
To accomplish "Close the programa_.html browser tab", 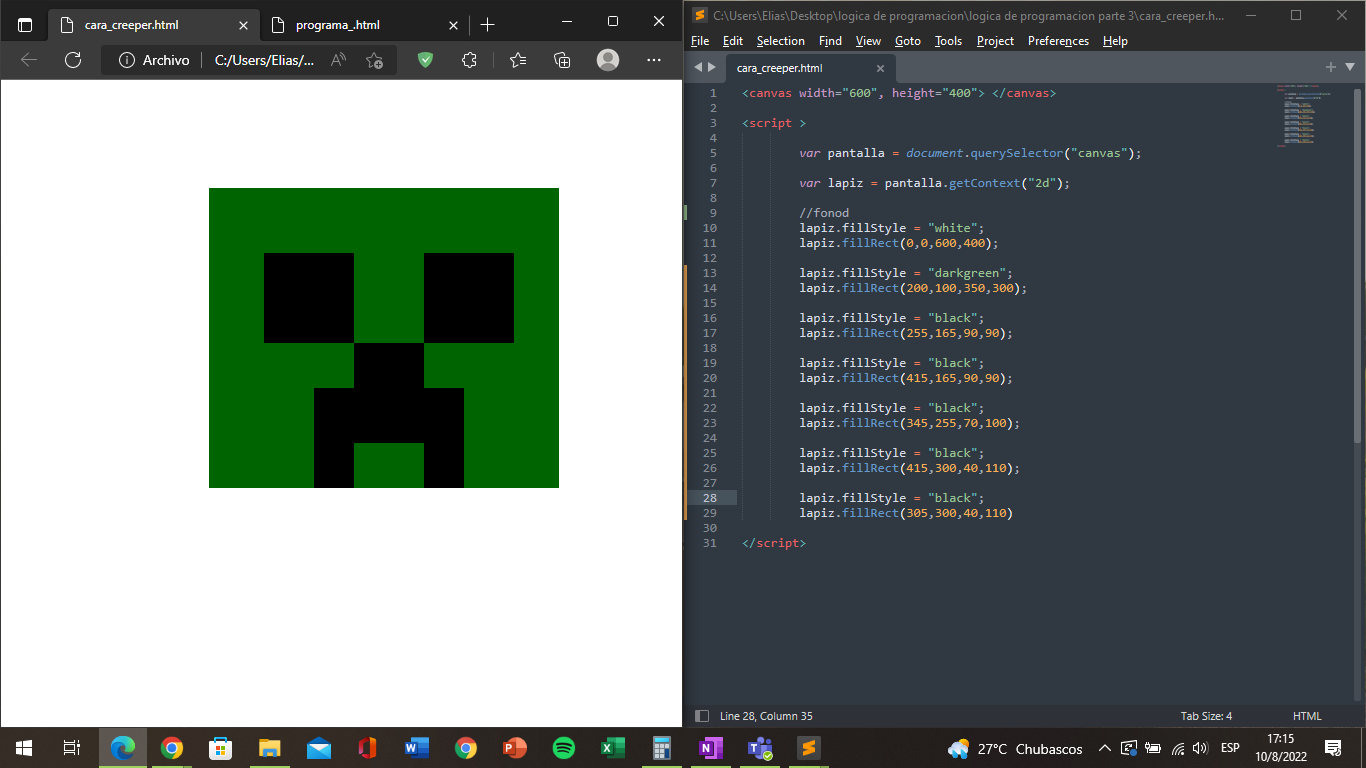I will click(453, 25).
